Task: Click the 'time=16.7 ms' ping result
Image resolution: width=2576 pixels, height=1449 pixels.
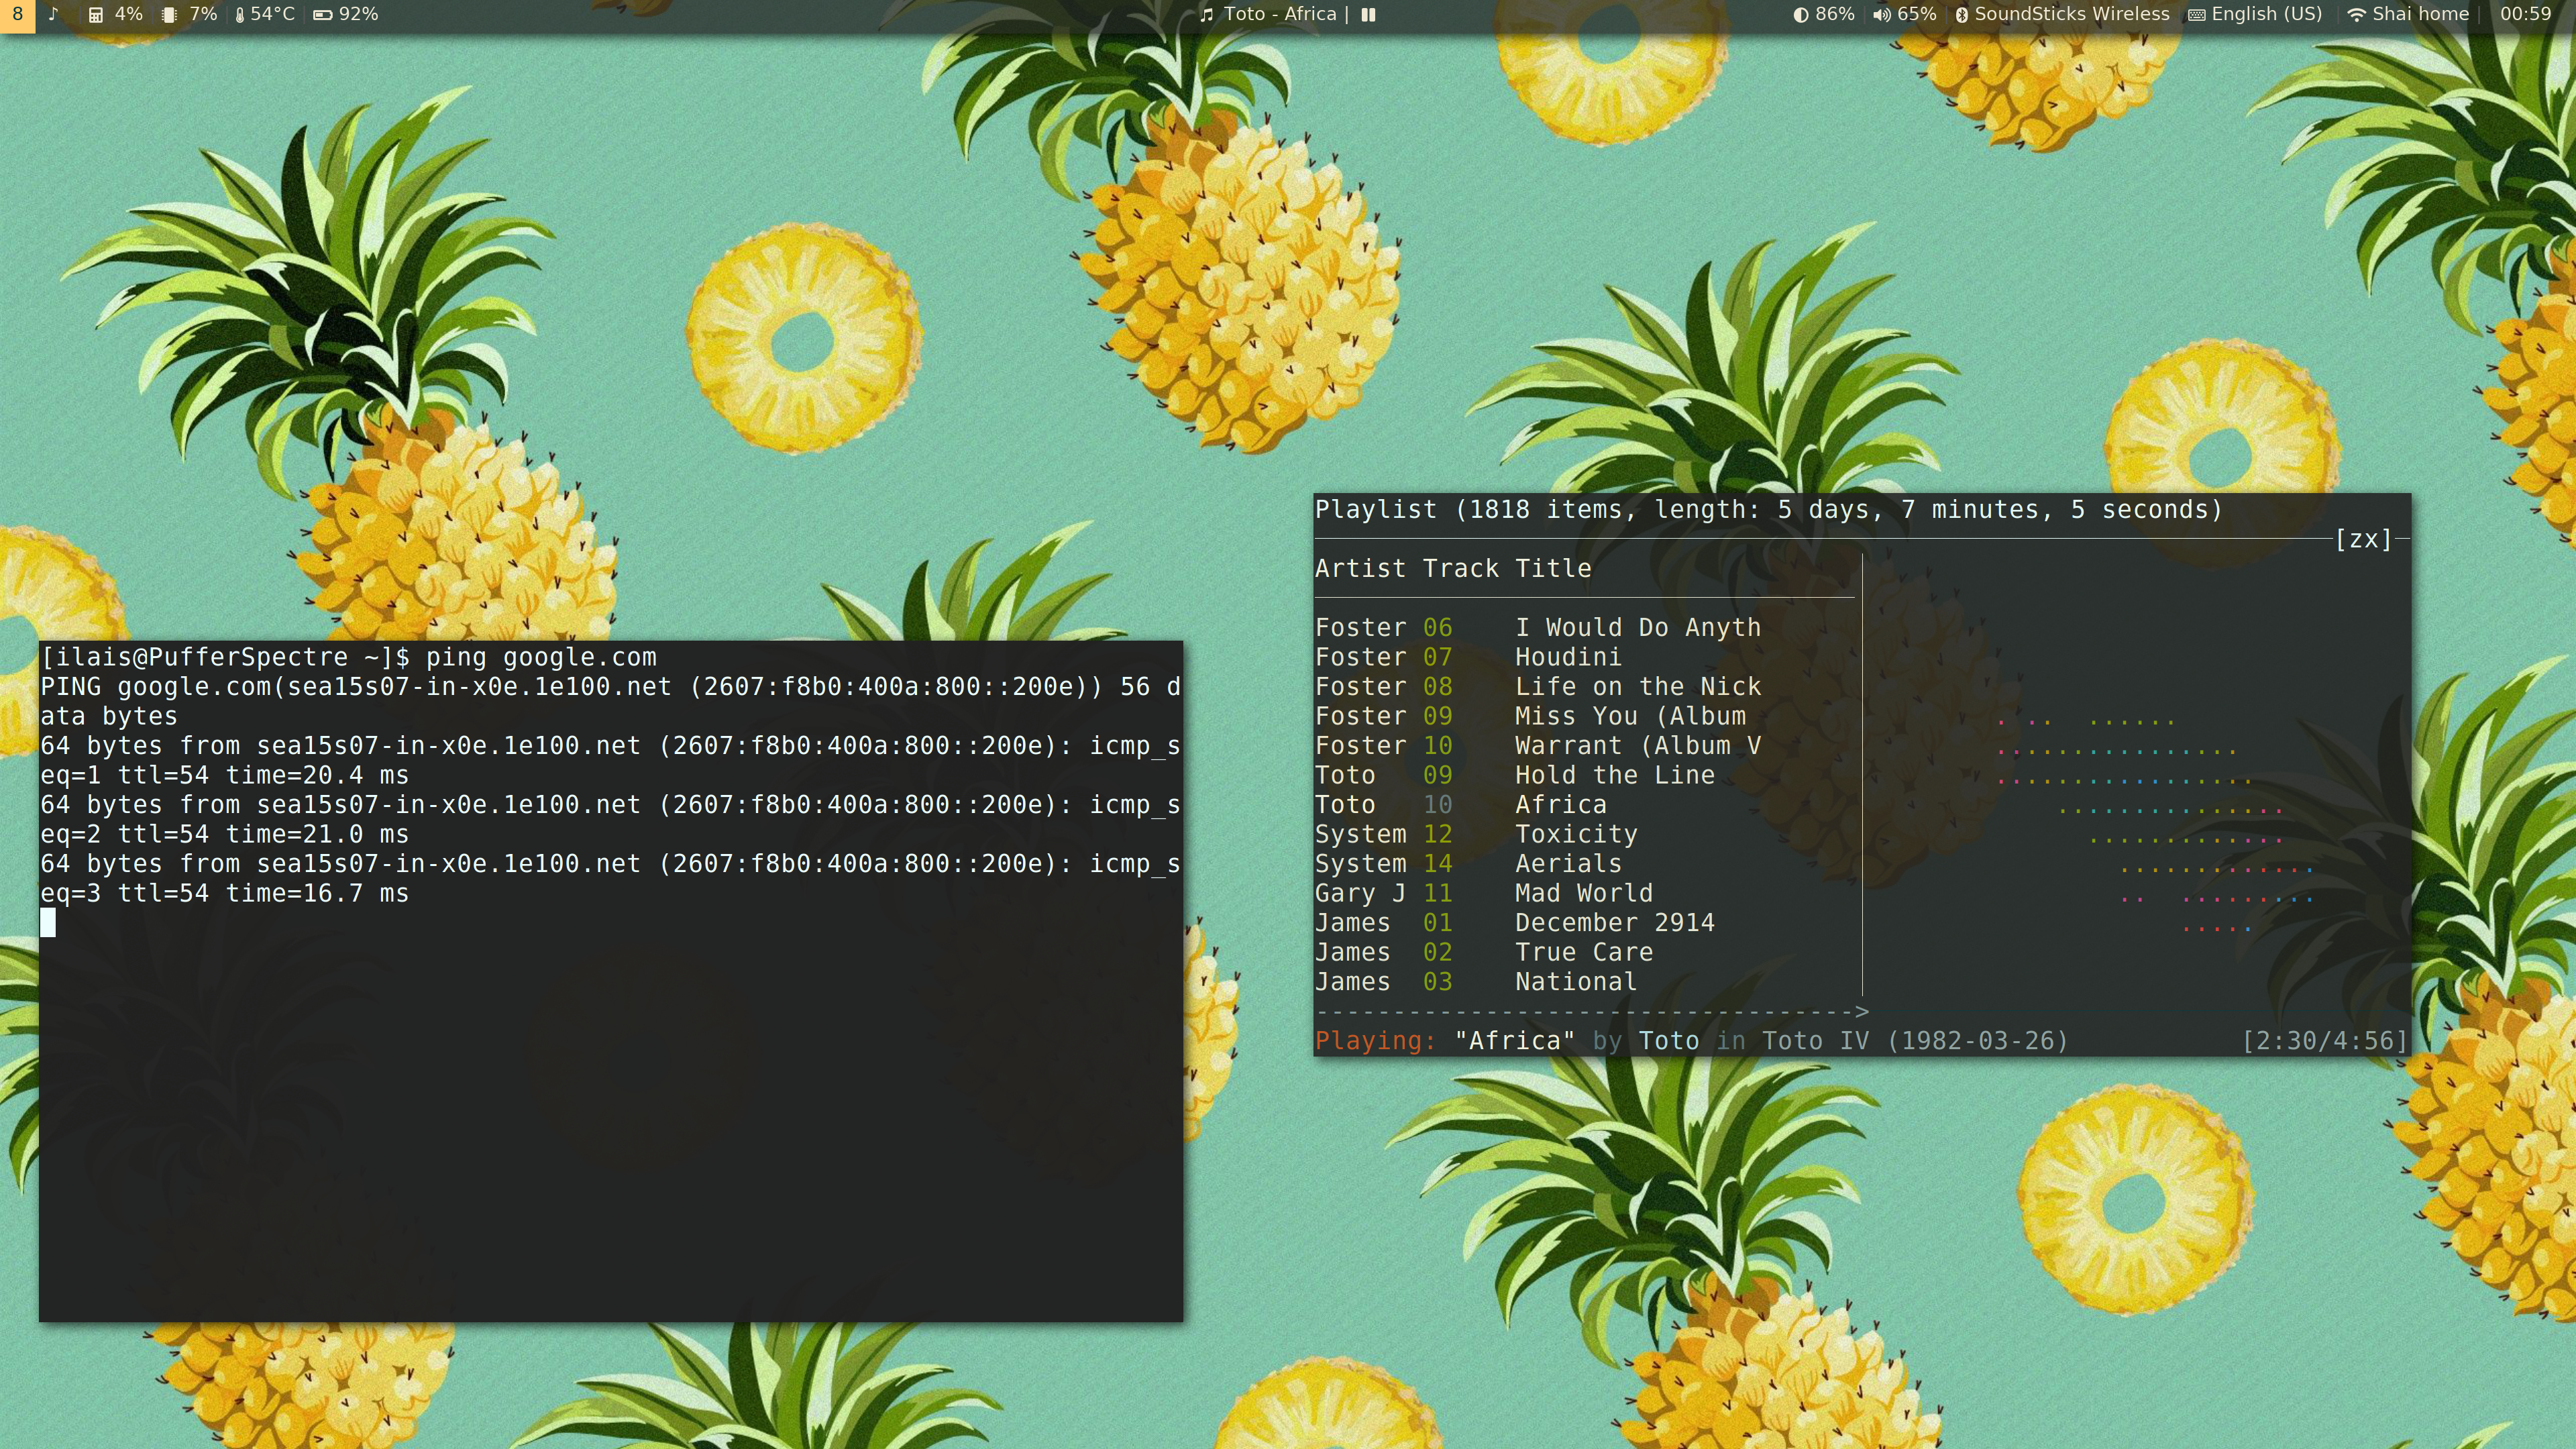Action: click(x=317, y=894)
